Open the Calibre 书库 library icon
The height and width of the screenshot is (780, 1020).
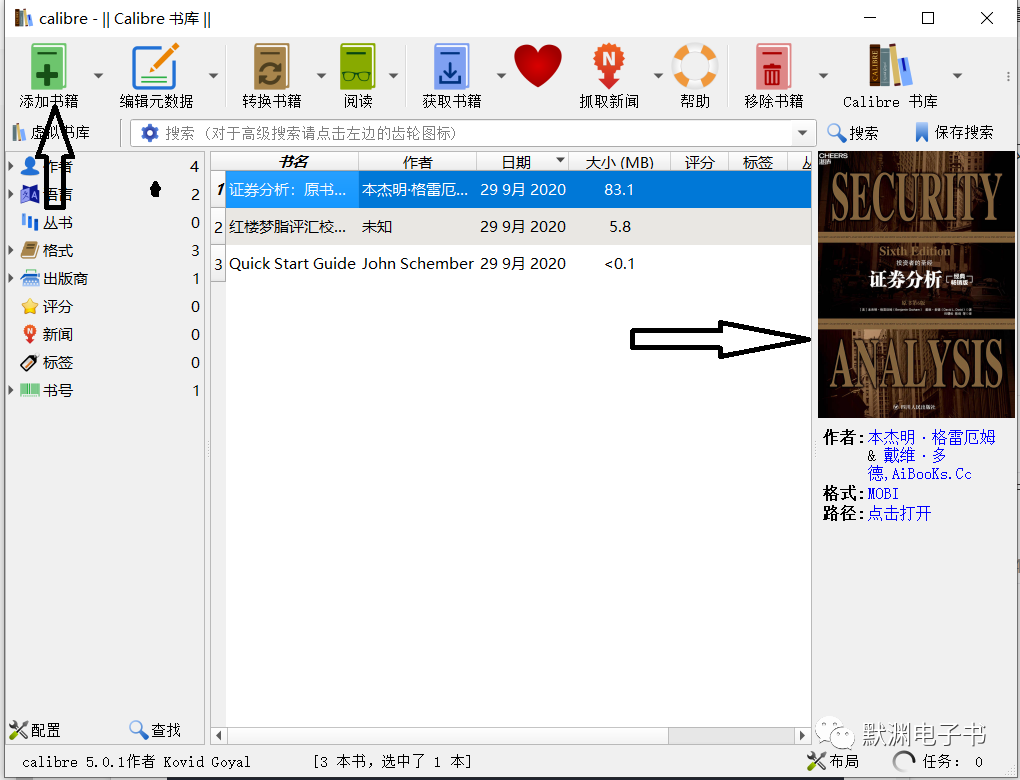(890, 65)
